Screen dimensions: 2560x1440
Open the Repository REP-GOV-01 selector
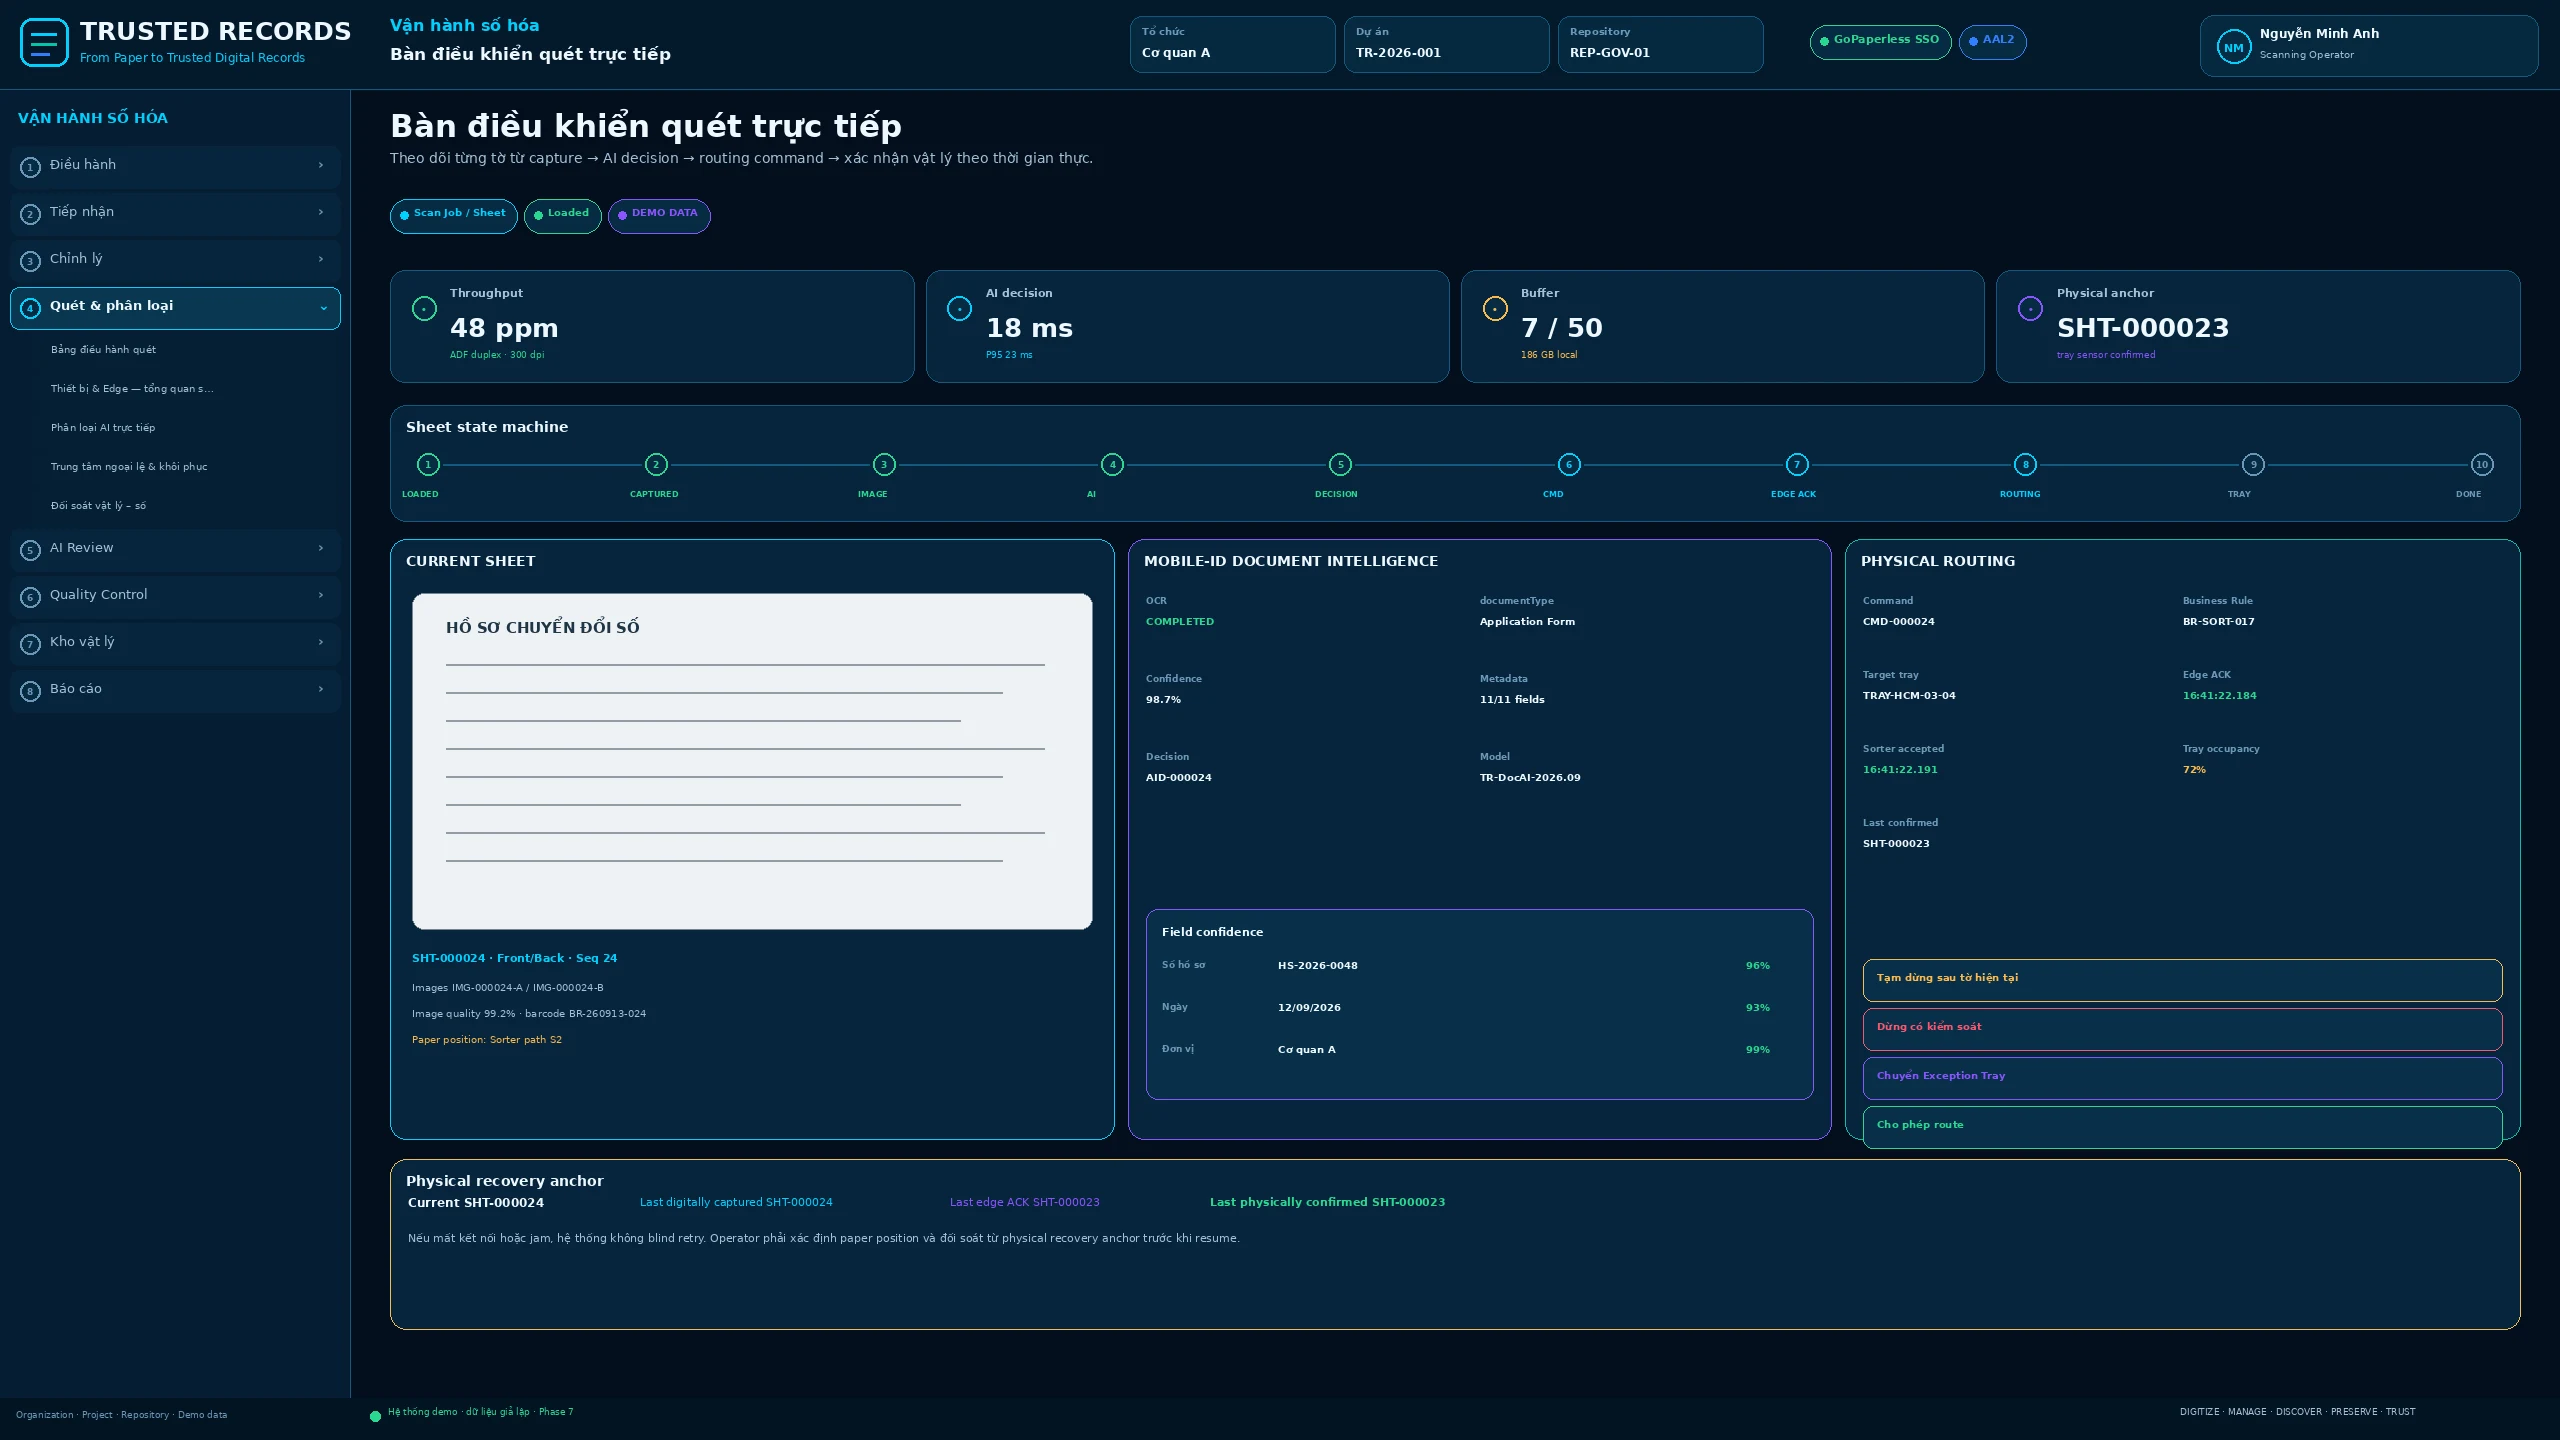[1660, 44]
